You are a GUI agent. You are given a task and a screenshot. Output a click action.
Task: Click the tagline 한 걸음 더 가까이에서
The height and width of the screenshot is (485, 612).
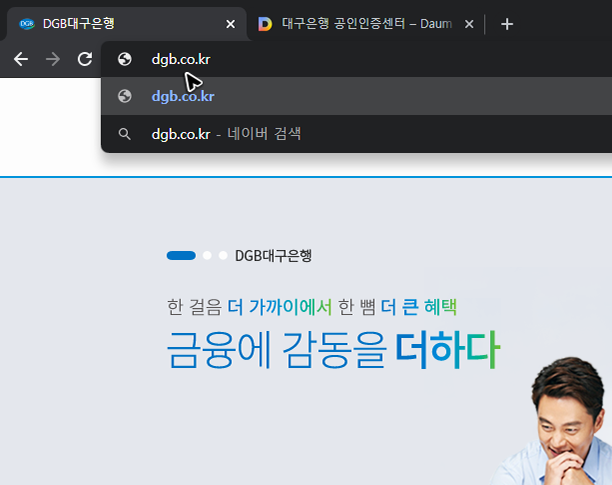pyautogui.click(x=249, y=307)
